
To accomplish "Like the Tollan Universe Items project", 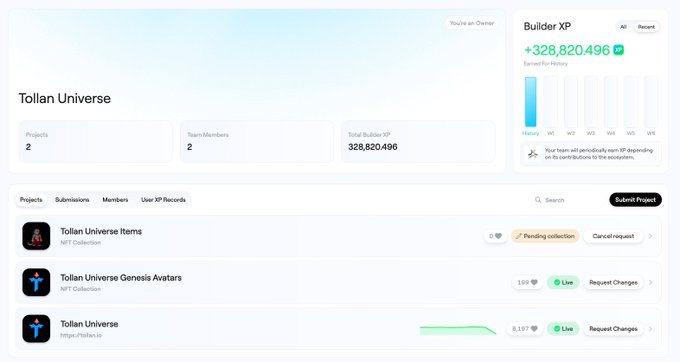I will click(x=495, y=236).
